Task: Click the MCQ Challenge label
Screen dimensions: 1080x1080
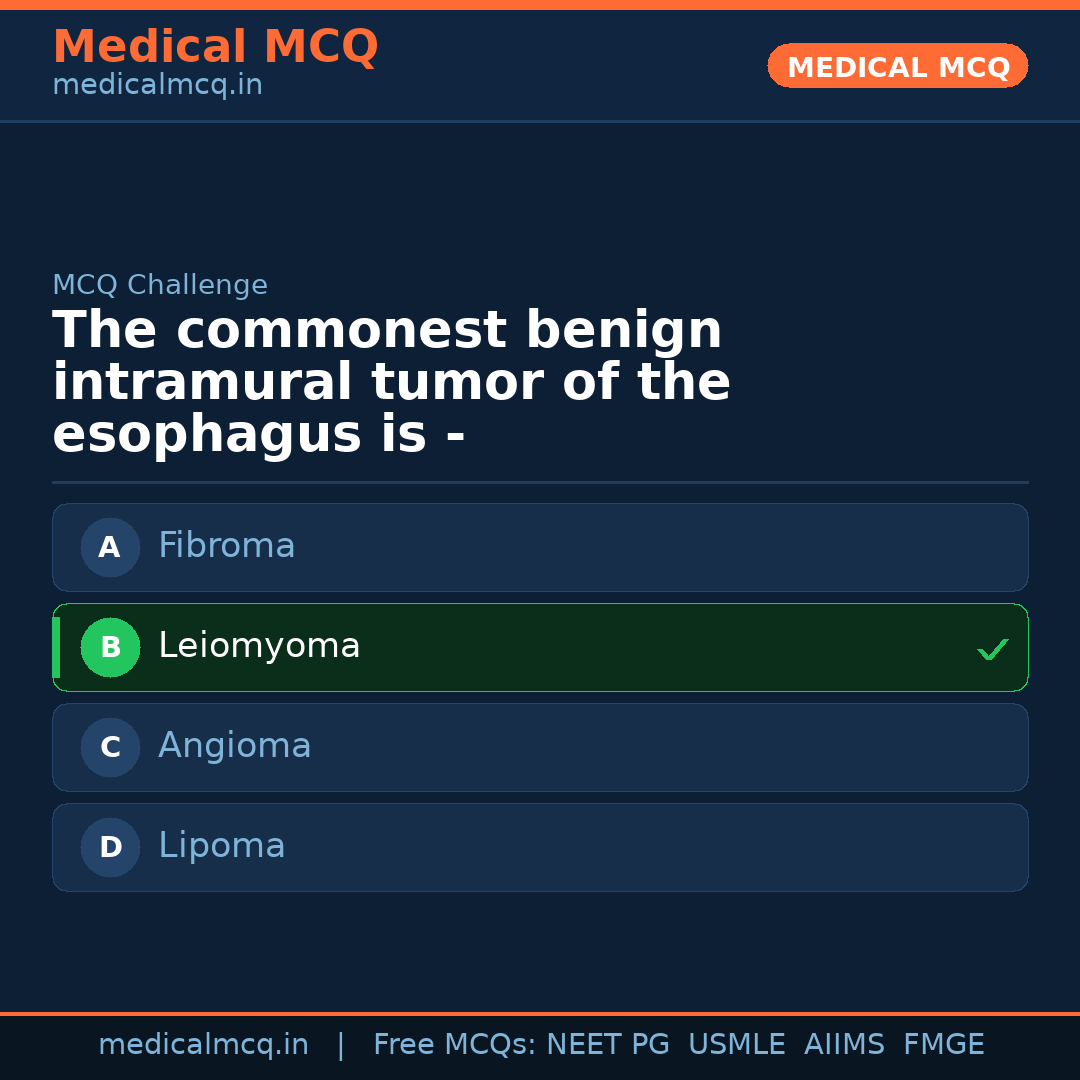Action: (160, 285)
